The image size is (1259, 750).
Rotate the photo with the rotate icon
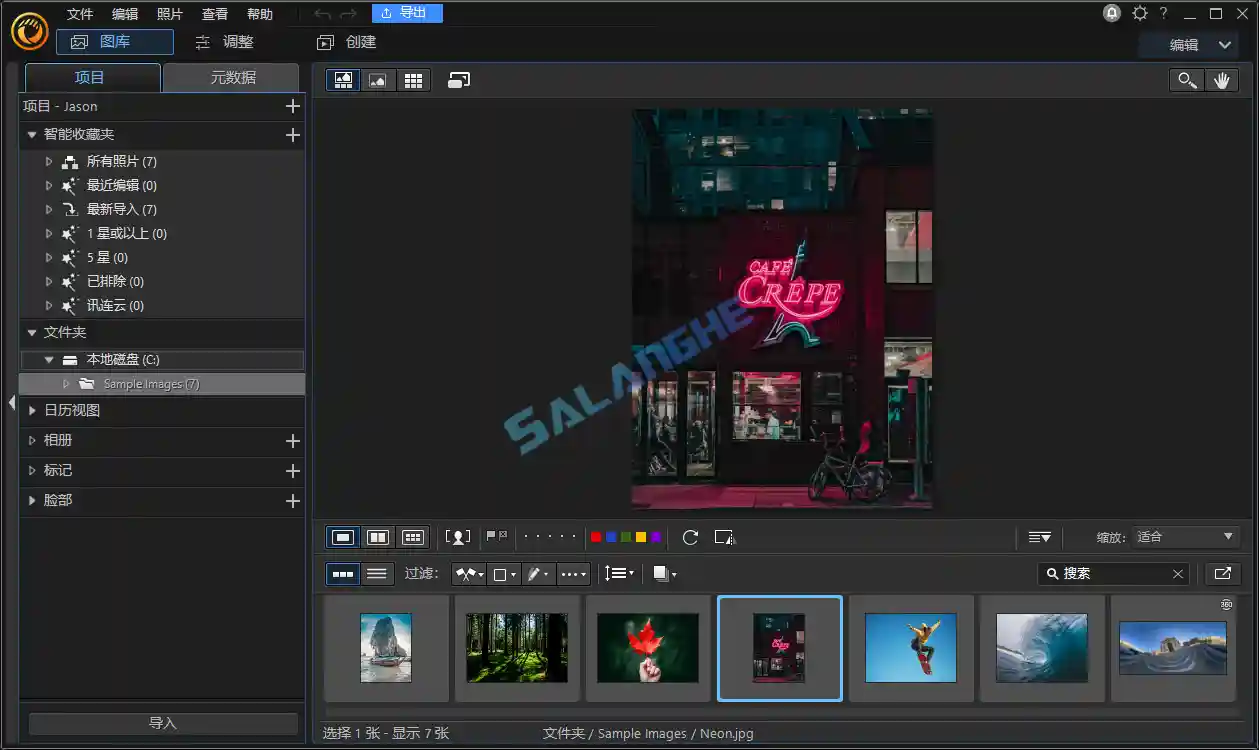point(690,537)
